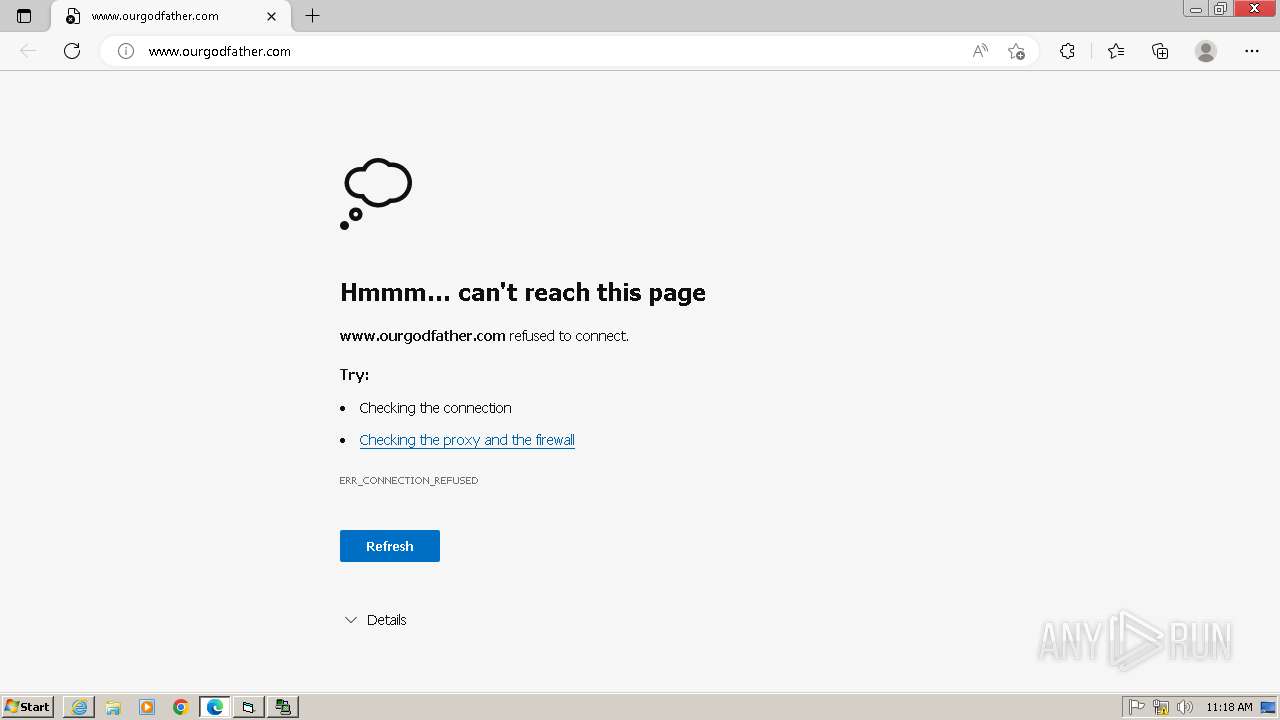Viewport: 1280px width, 720px height.
Task: Open the 11:18 AM clock
Action: [1229, 707]
